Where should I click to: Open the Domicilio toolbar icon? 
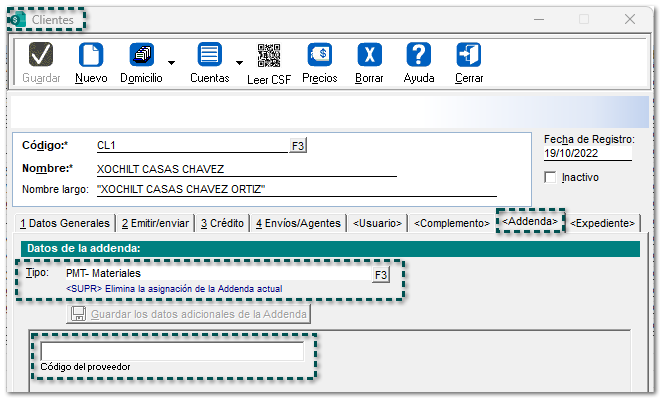(x=141, y=55)
